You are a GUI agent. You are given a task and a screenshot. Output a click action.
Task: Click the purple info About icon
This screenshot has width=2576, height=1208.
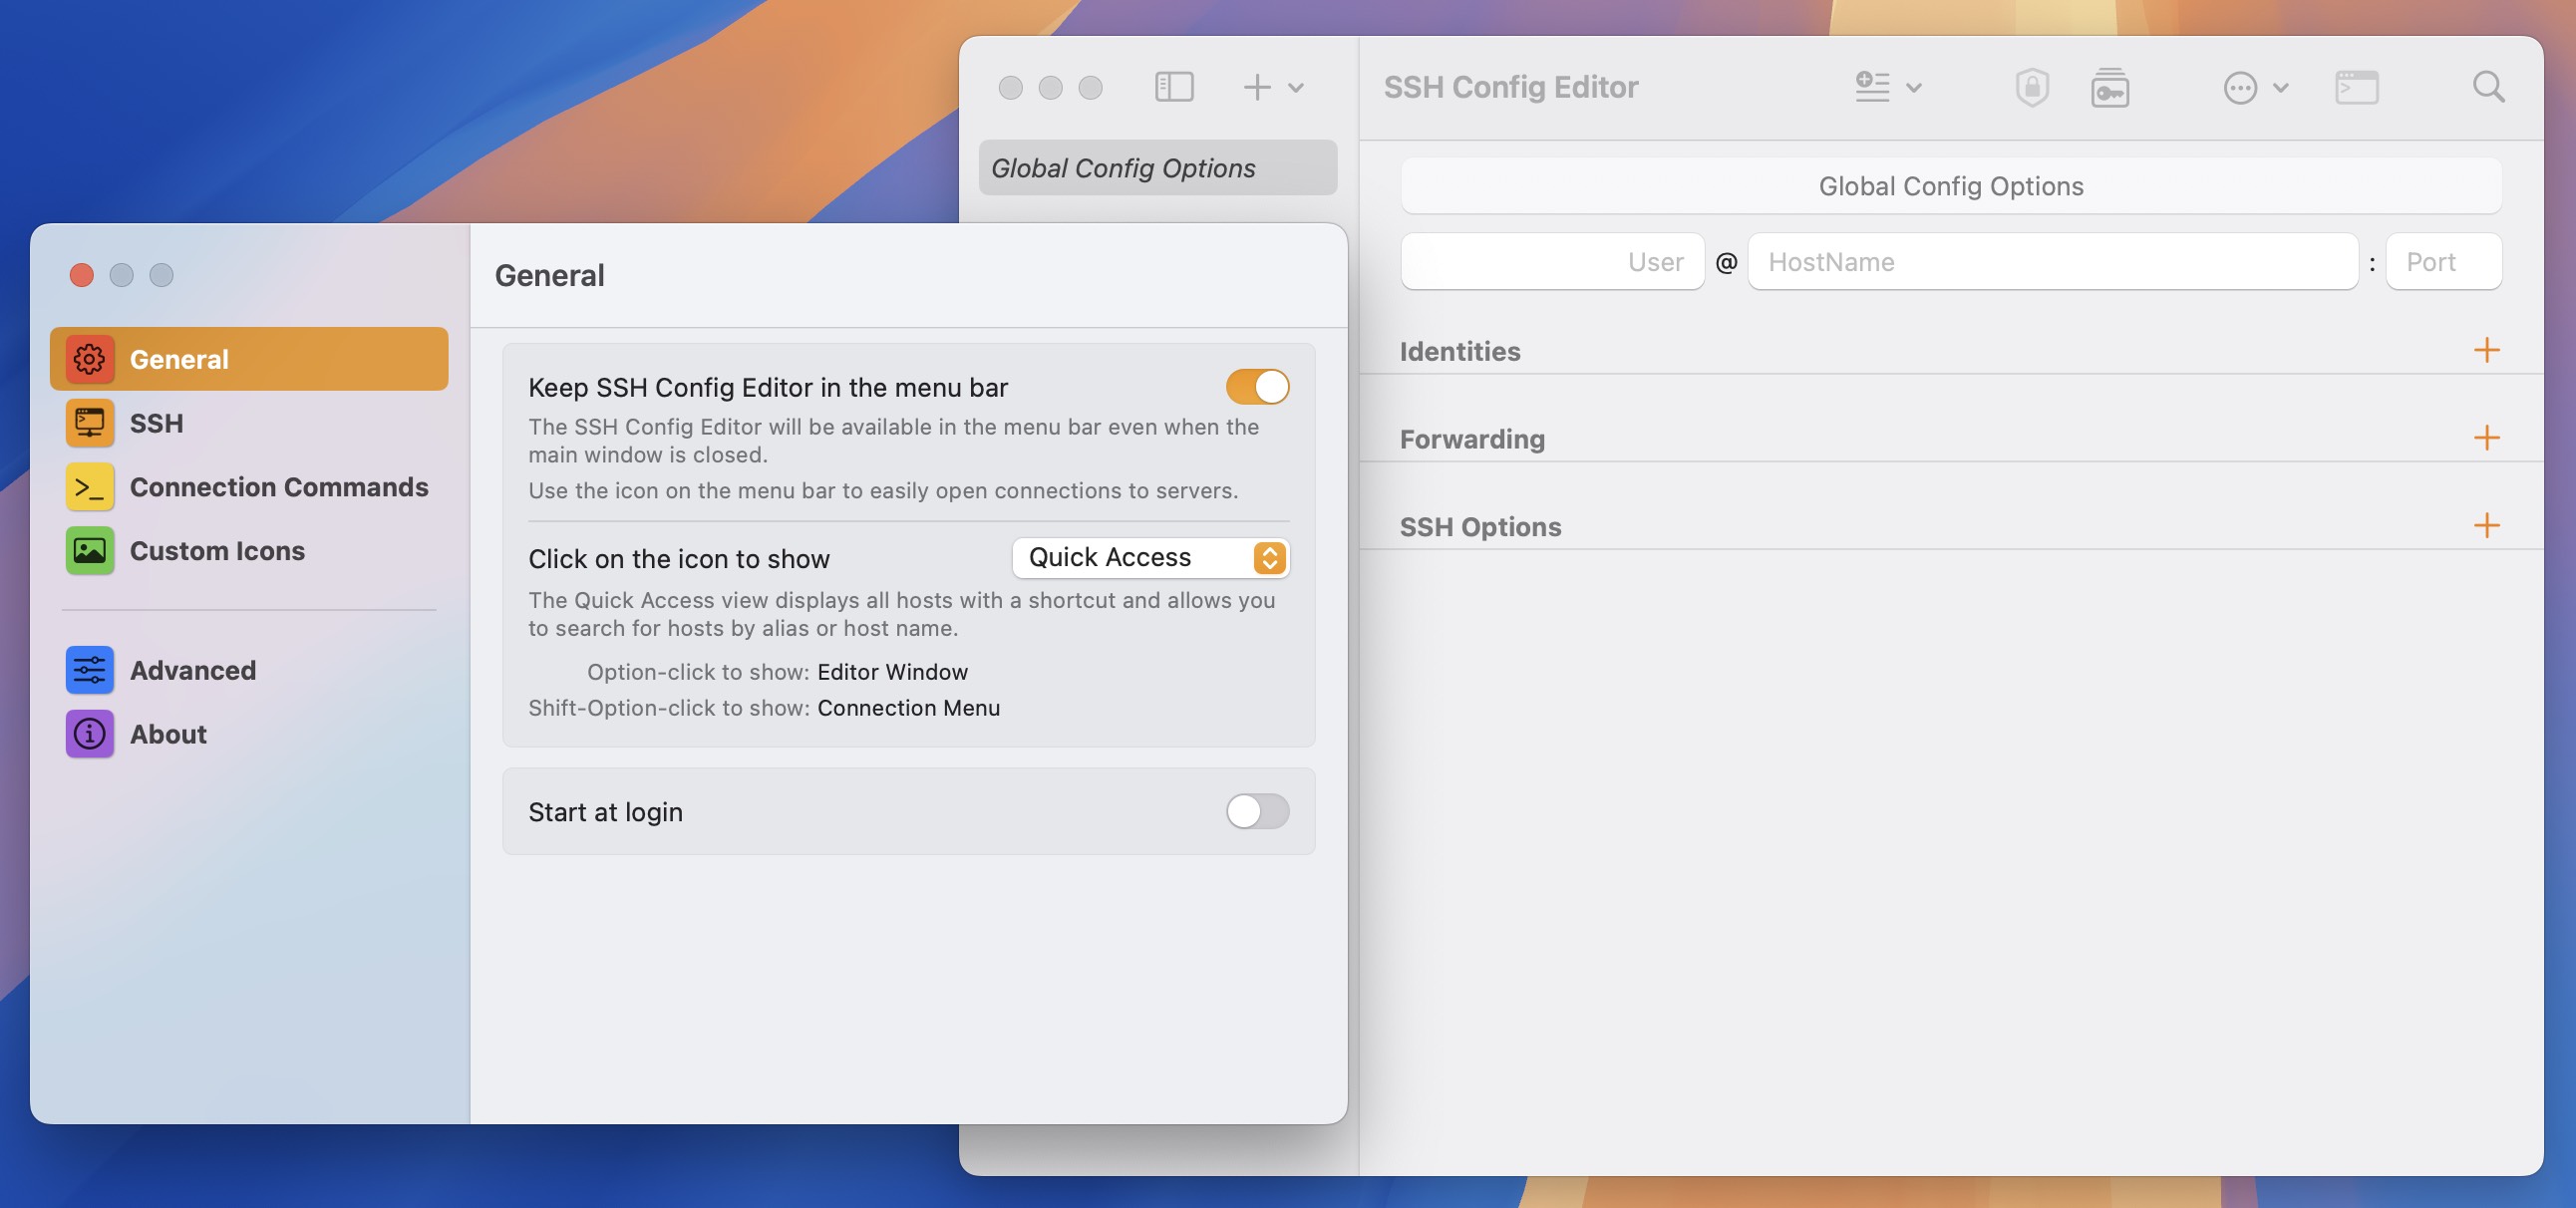tap(89, 734)
